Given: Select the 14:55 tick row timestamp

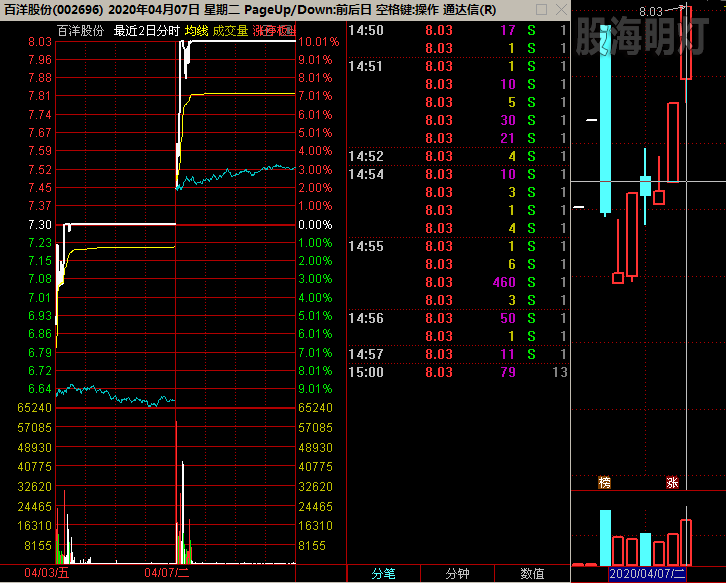Looking at the screenshot, I should point(366,246).
